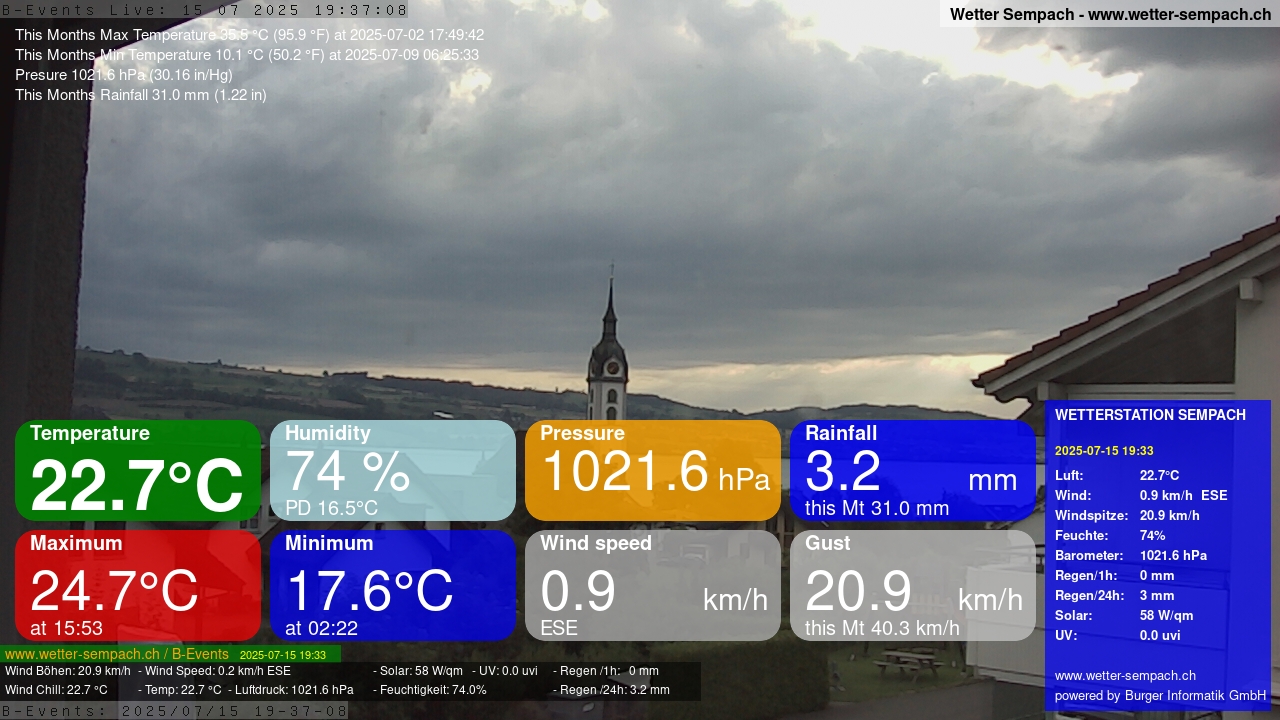The width and height of the screenshot is (1280, 720).
Task: Click the blue Minimum 17.6°C value
Action: tap(369, 591)
